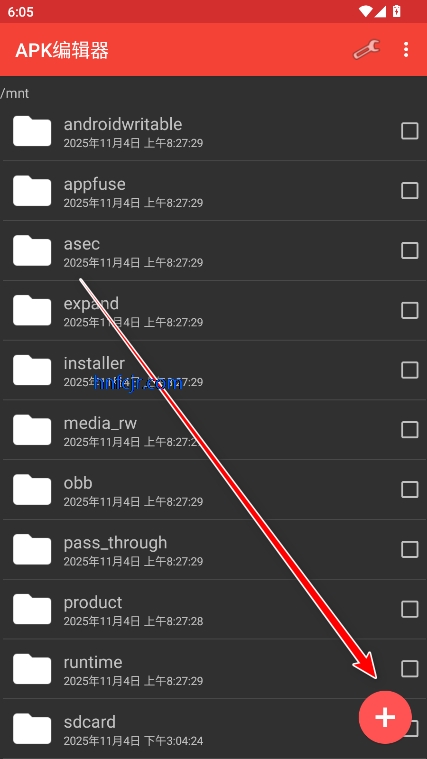Tick the media_rw checkbox
The image size is (427, 759).
tap(410, 430)
